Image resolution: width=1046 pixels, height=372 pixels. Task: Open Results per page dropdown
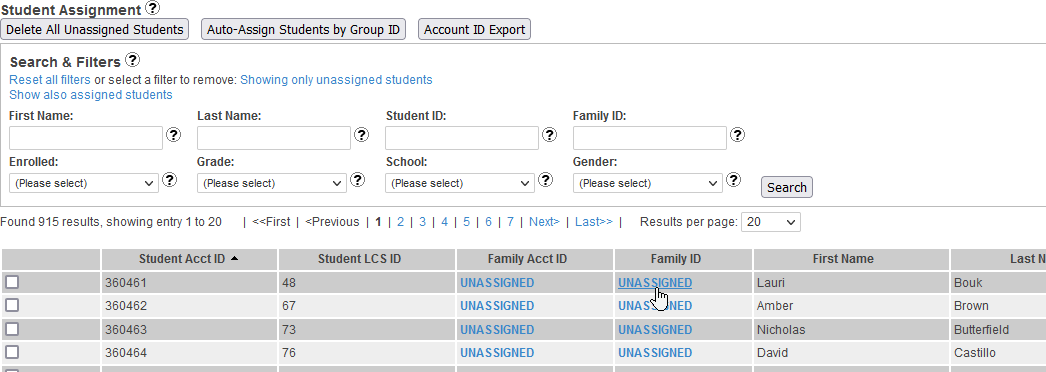click(770, 222)
